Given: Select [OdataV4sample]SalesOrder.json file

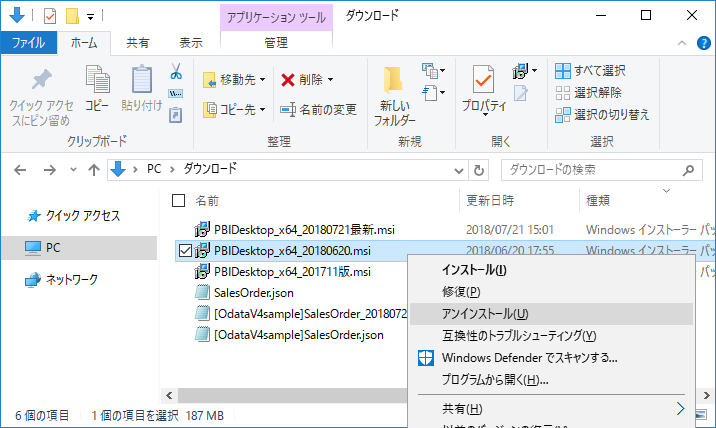Looking at the screenshot, I should [x=299, y=335].
